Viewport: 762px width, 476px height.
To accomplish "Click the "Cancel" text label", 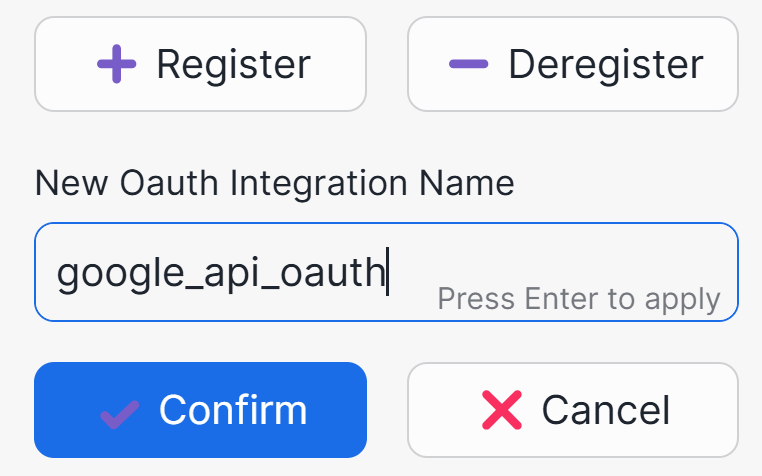I will click(x=606, y=410).
